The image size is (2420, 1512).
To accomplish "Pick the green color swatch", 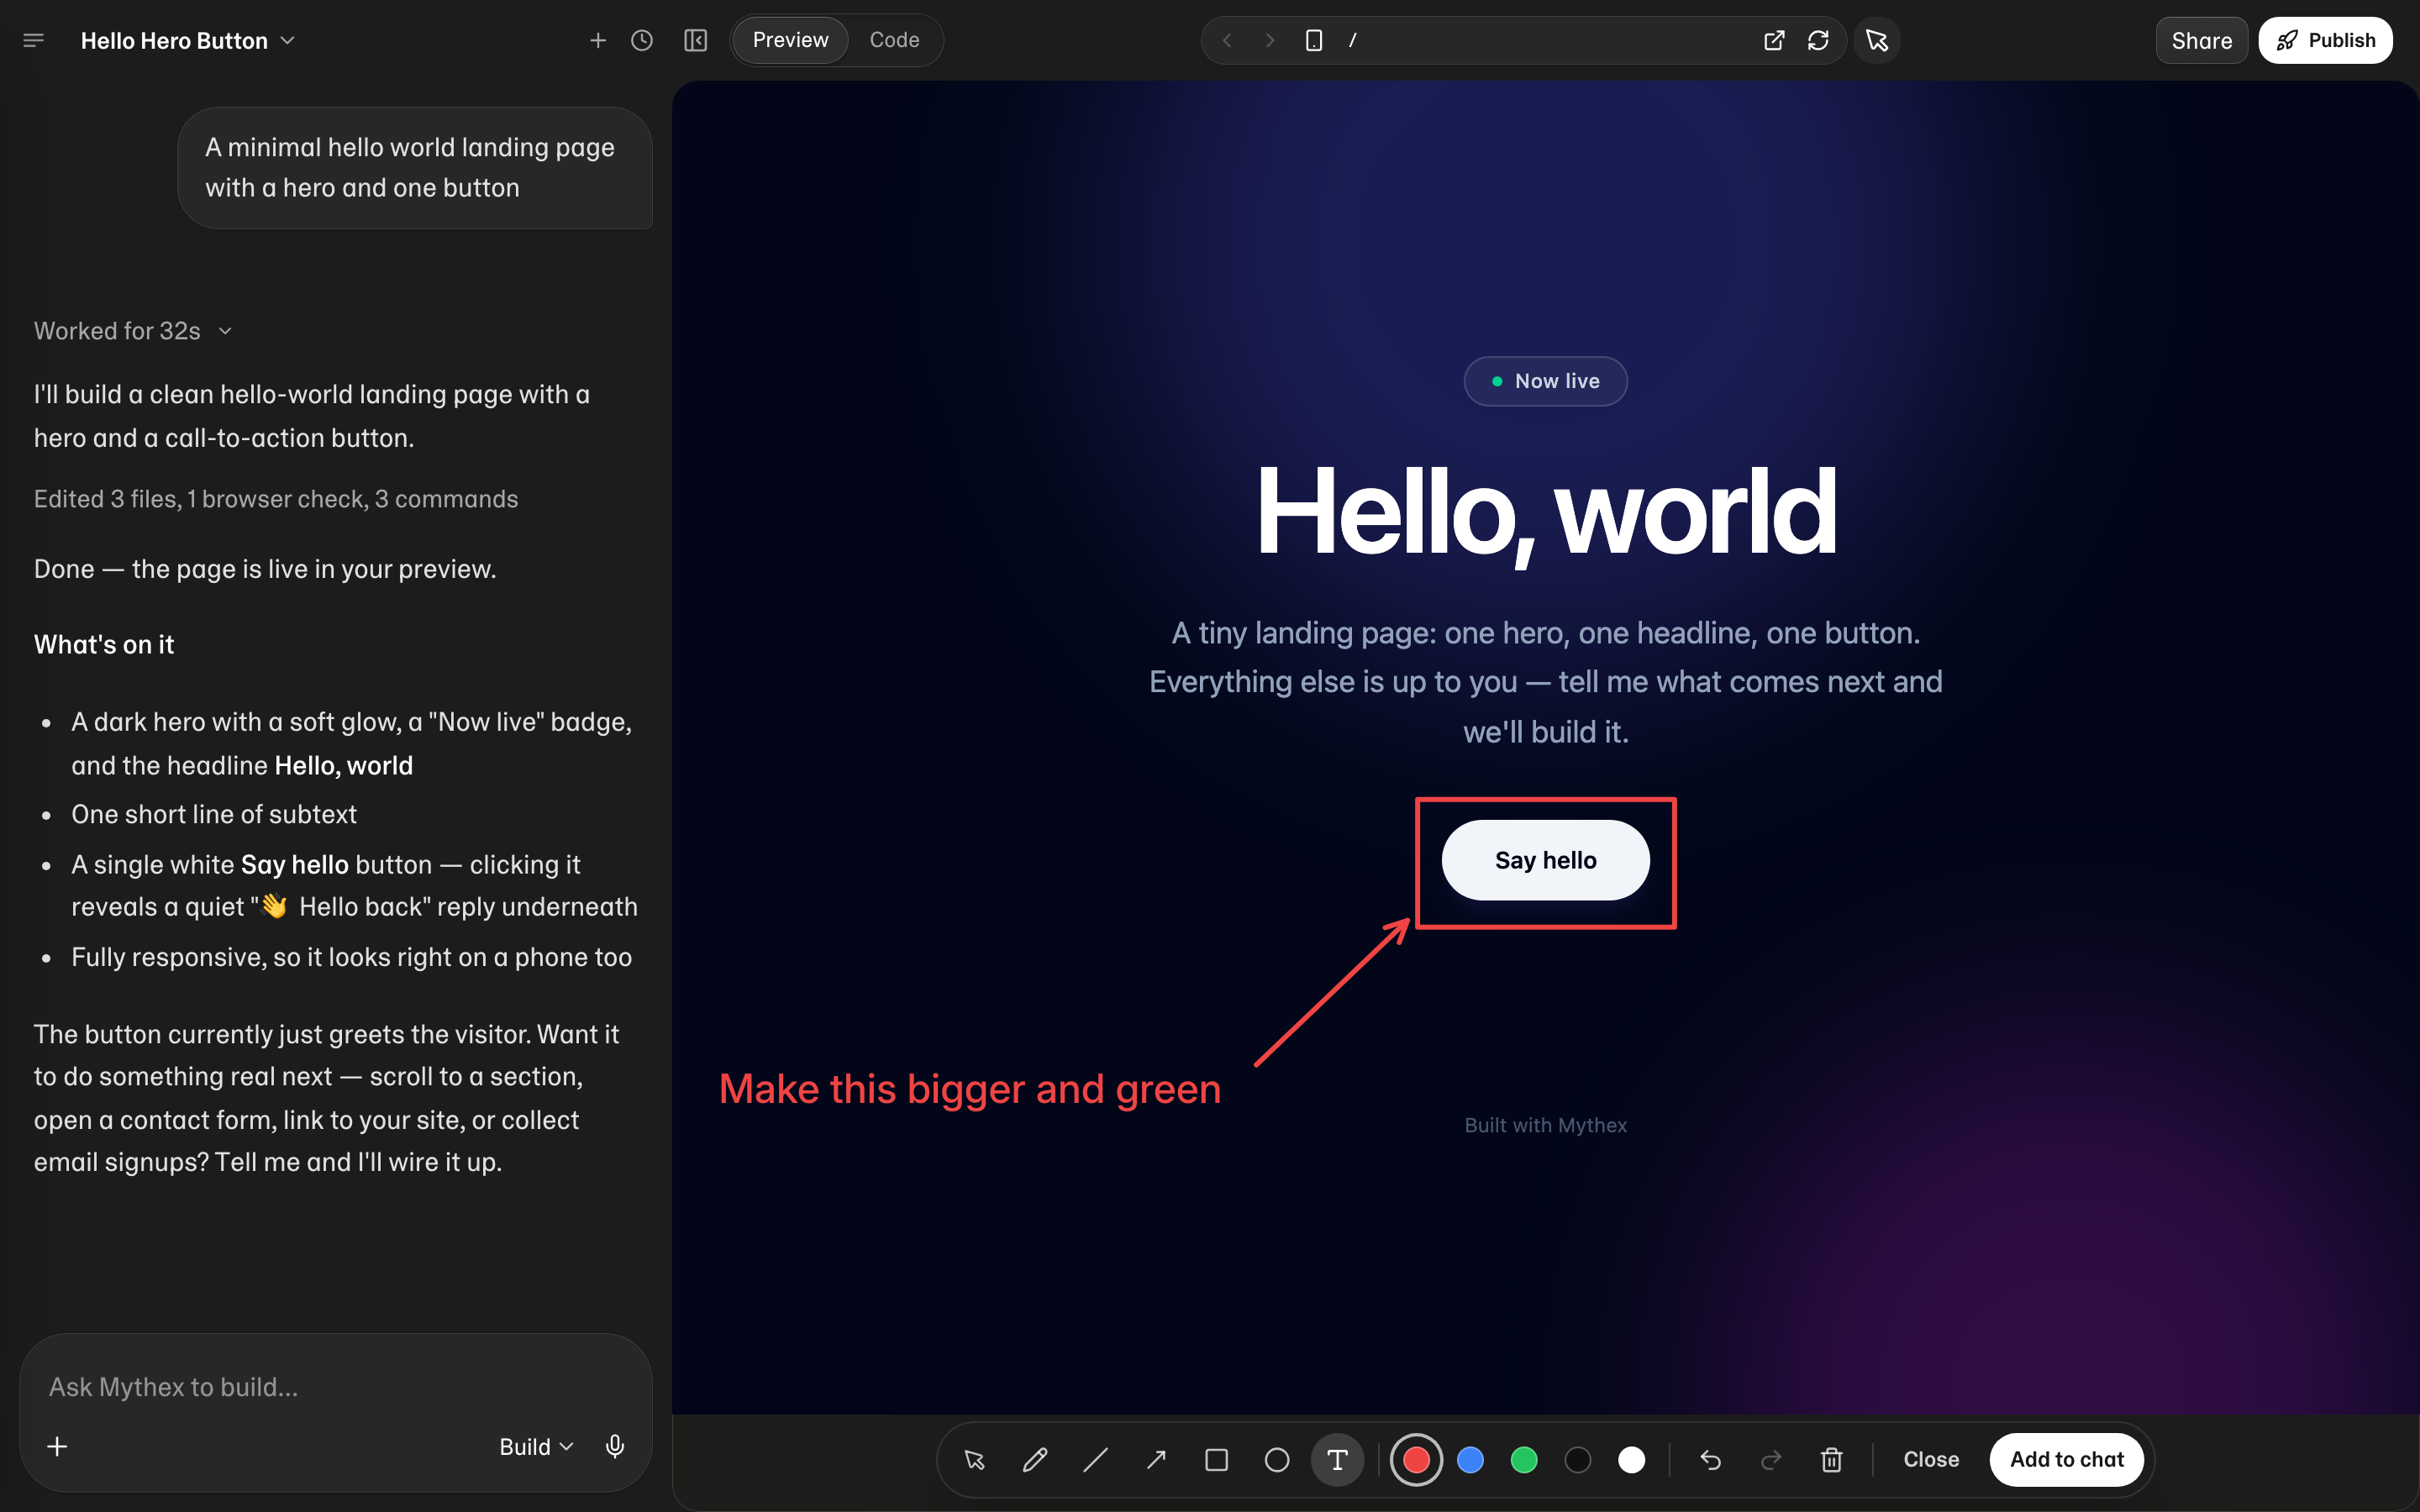I will tap(1523, 1460).
